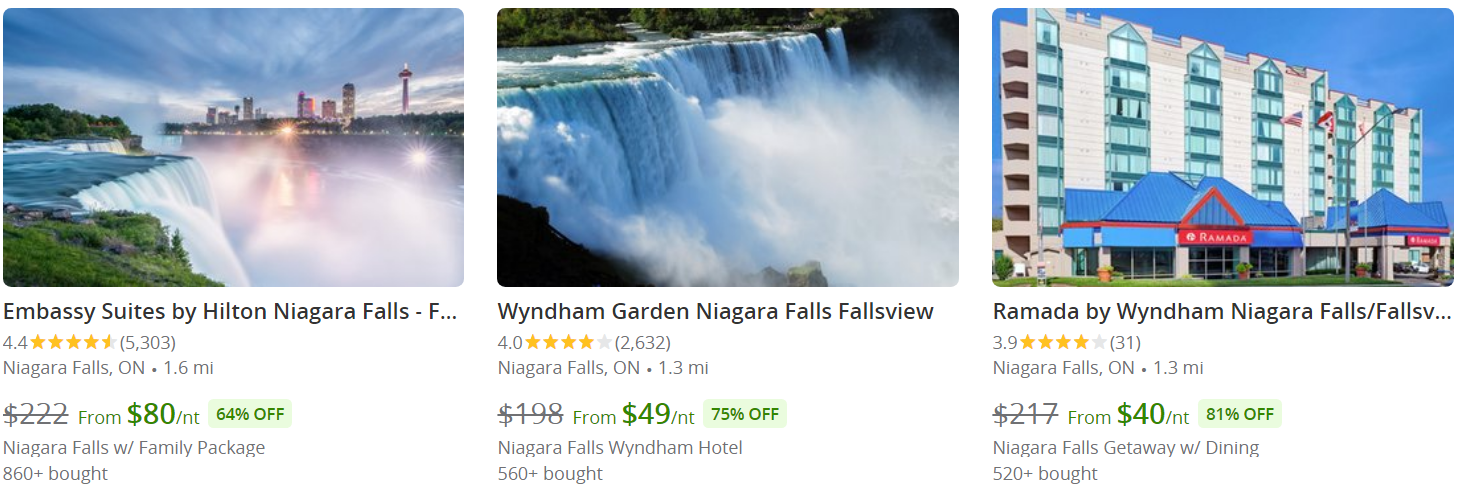
Task: Click the 64% OFF badge
Action: point(250,414)
